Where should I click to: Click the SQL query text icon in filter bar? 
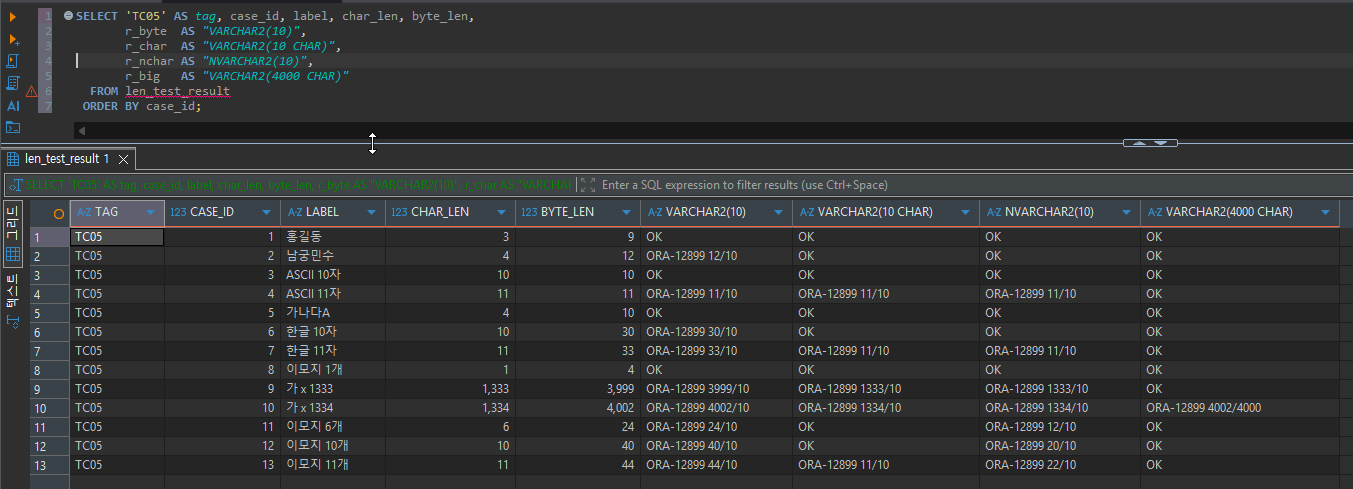(15, 185)
